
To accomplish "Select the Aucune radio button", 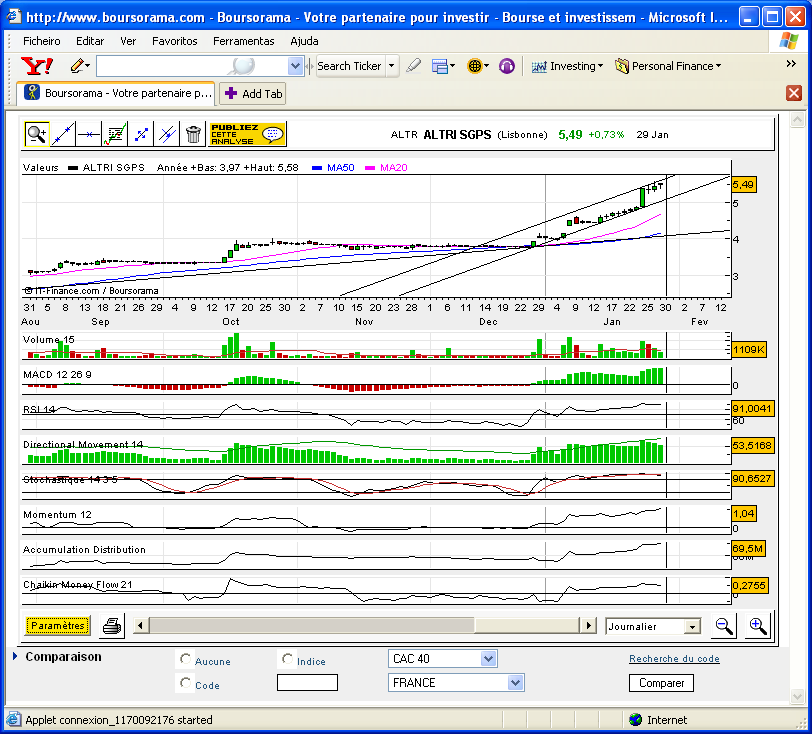I will tap(185, 658).
